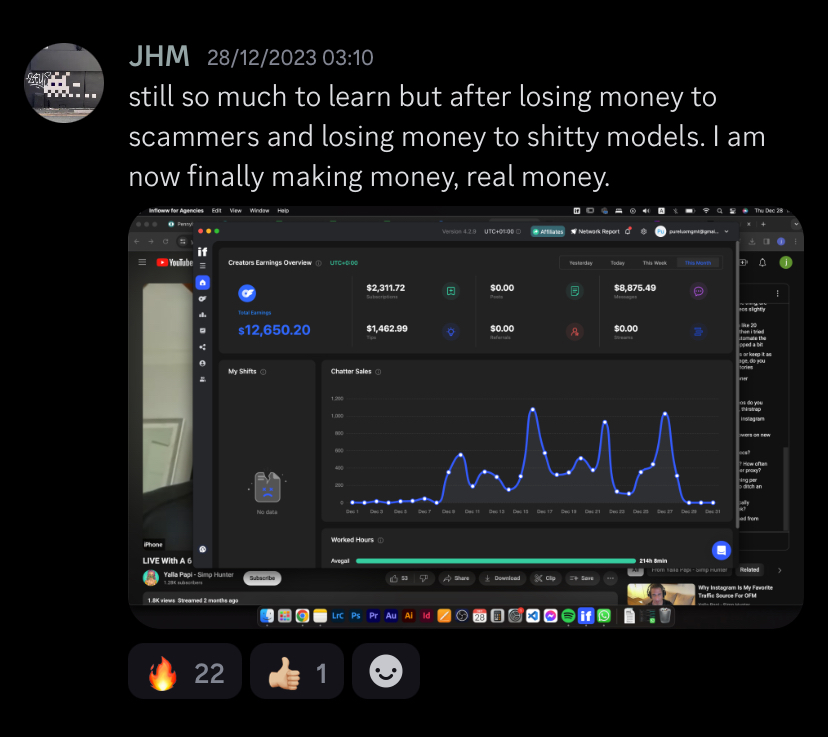
Task: Open the Network Report link
Action: (x=595, y=231)
